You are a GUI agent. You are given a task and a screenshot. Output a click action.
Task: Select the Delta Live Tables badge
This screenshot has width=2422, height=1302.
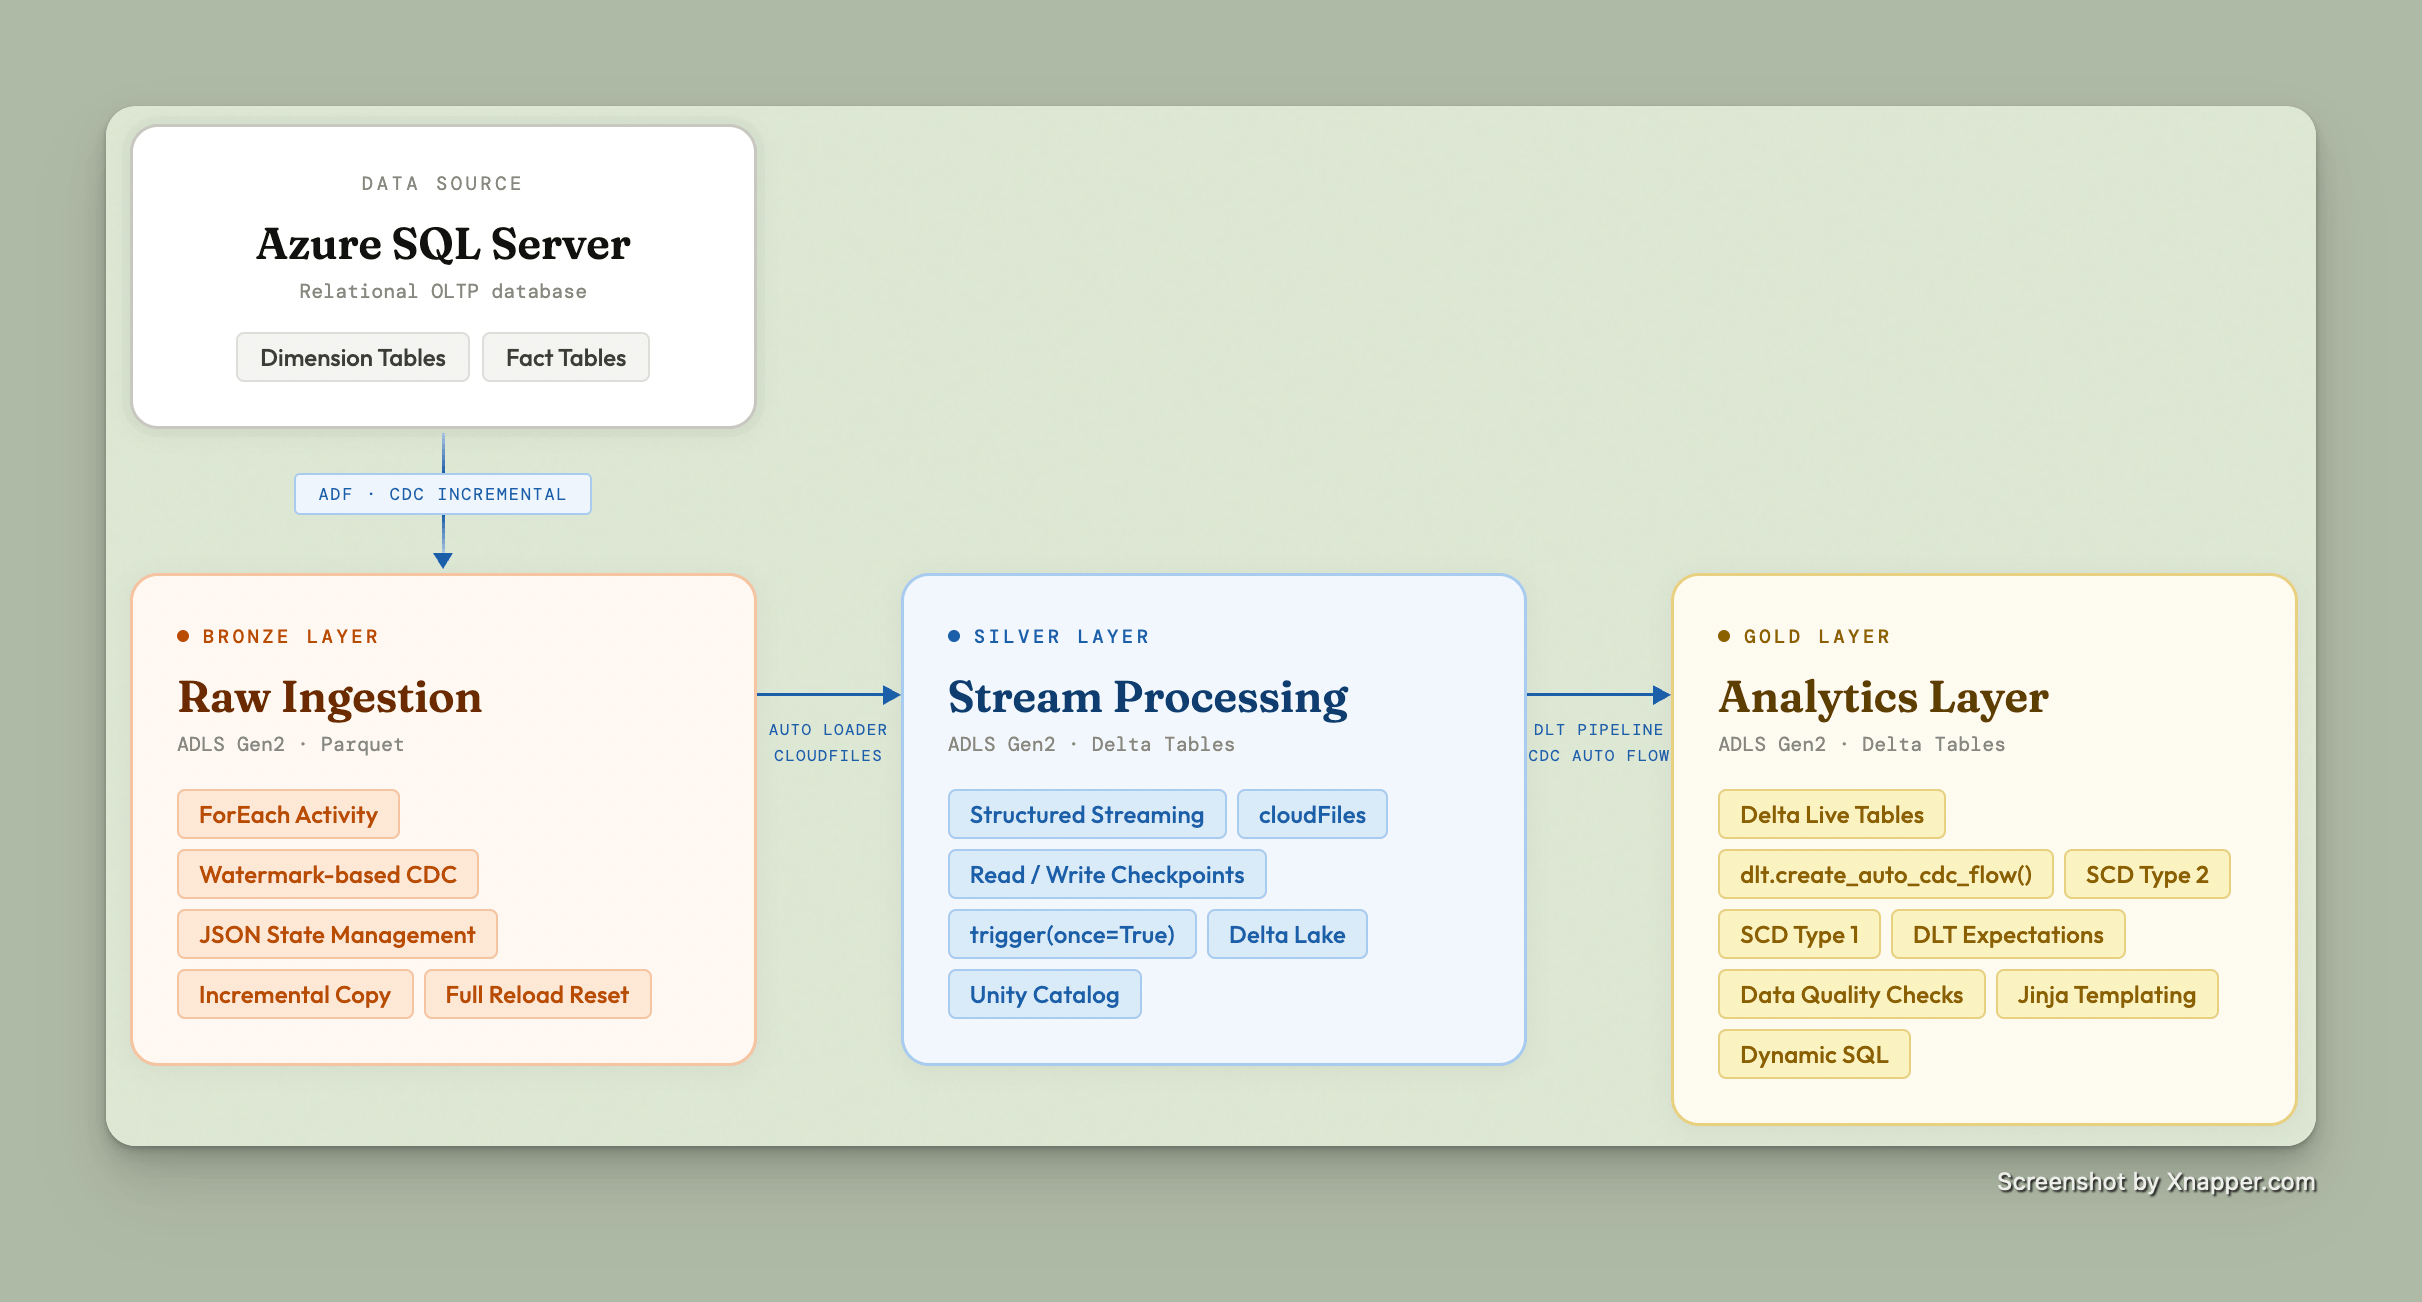click(x=1831, y=814)
